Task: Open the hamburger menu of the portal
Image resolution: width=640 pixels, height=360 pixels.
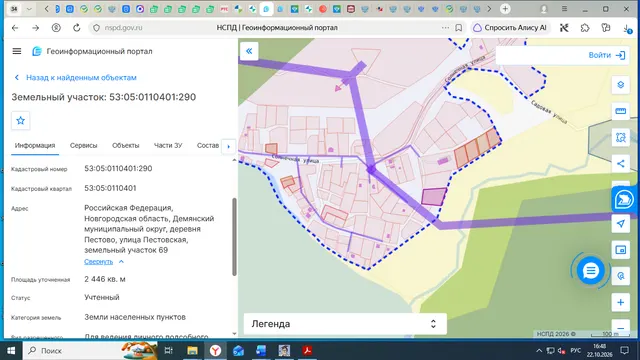Action: [17, 51]
